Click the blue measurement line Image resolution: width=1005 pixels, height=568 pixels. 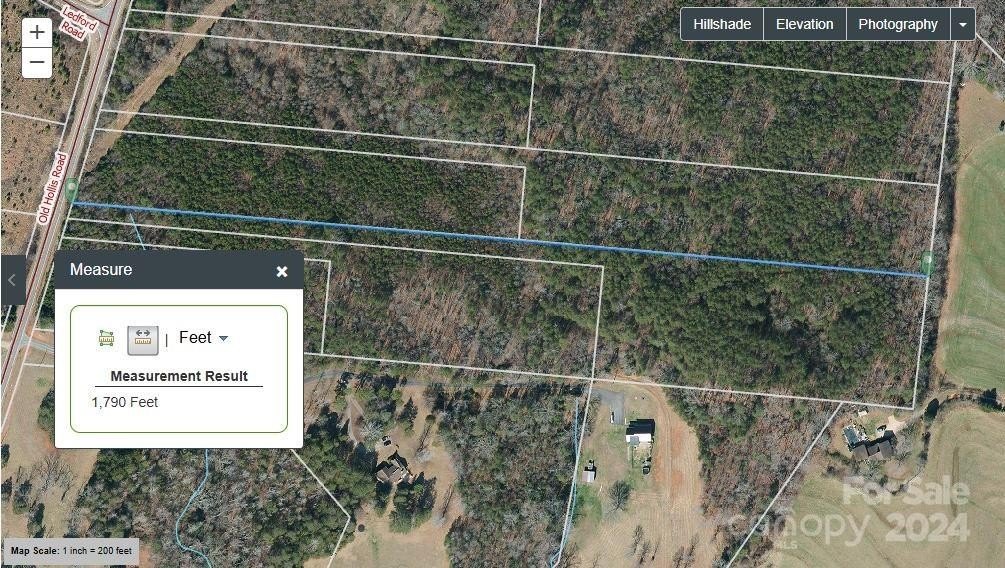[500, 239]
